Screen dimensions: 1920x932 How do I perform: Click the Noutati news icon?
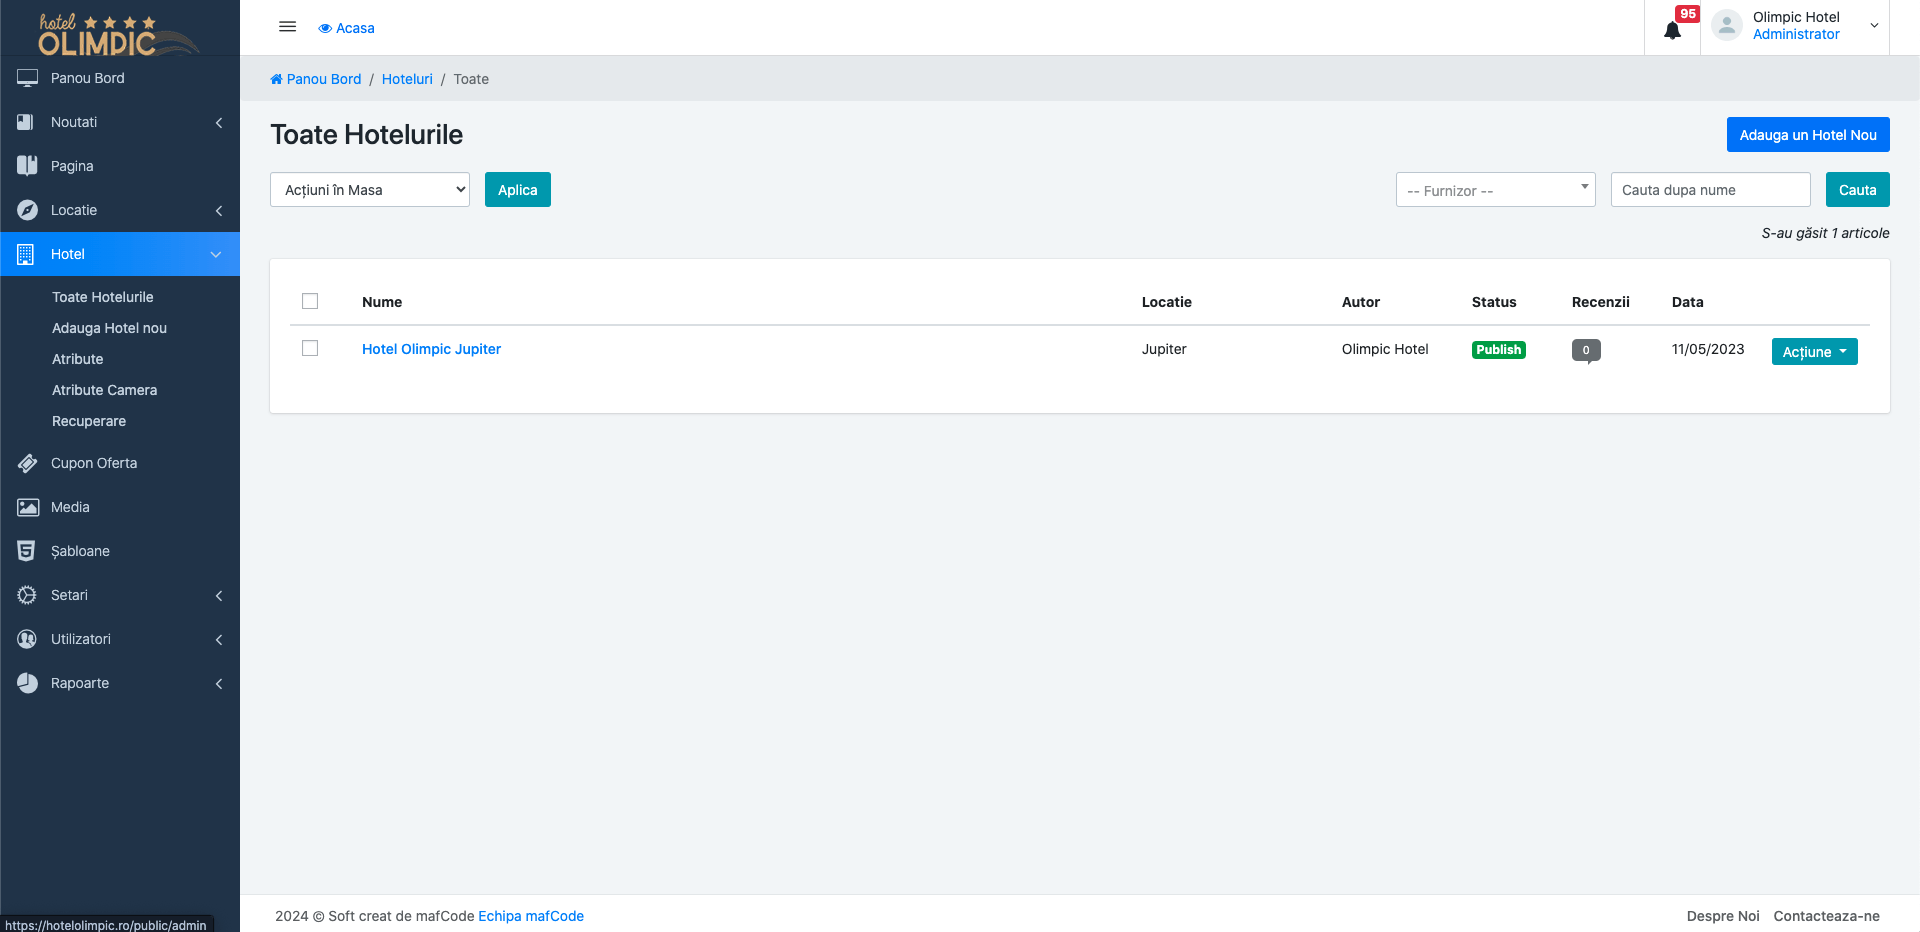(27, 122)
